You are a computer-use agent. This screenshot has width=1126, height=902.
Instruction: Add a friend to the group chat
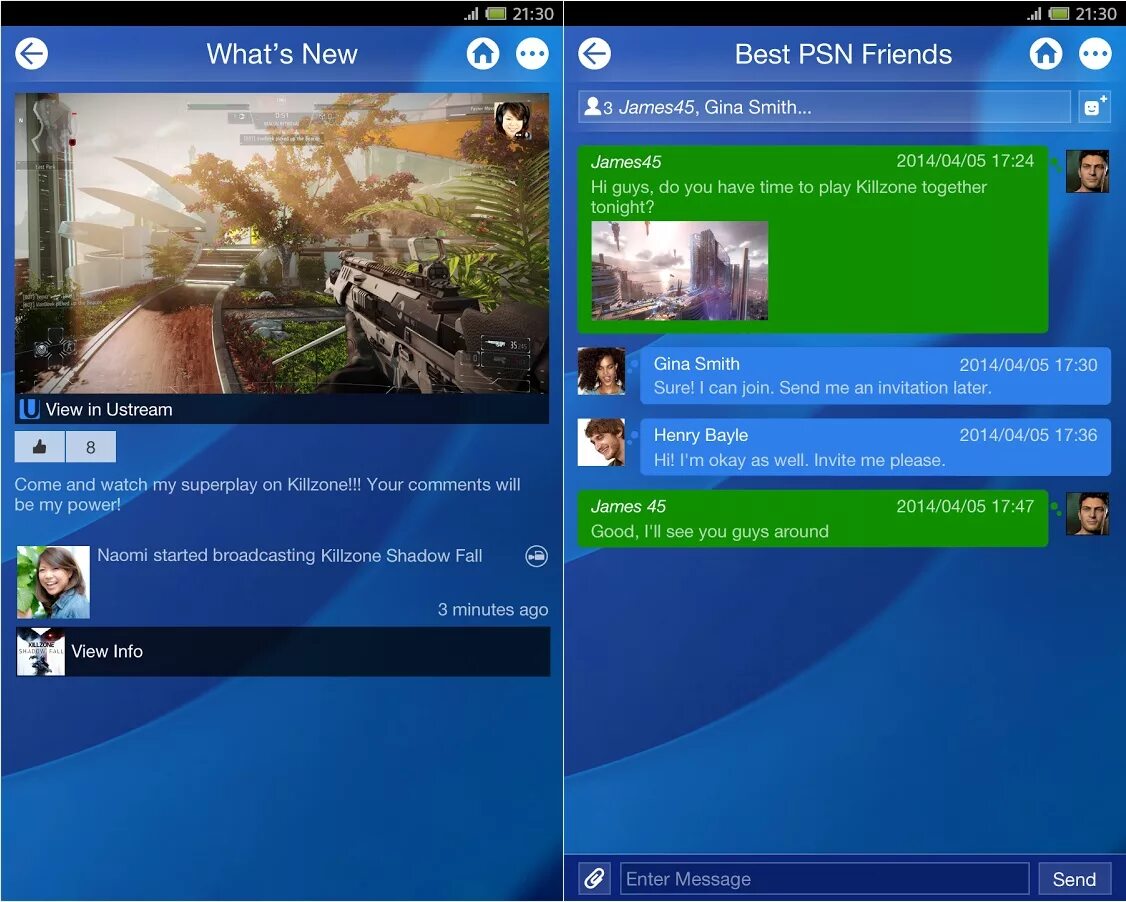[x=1094, y=107]
